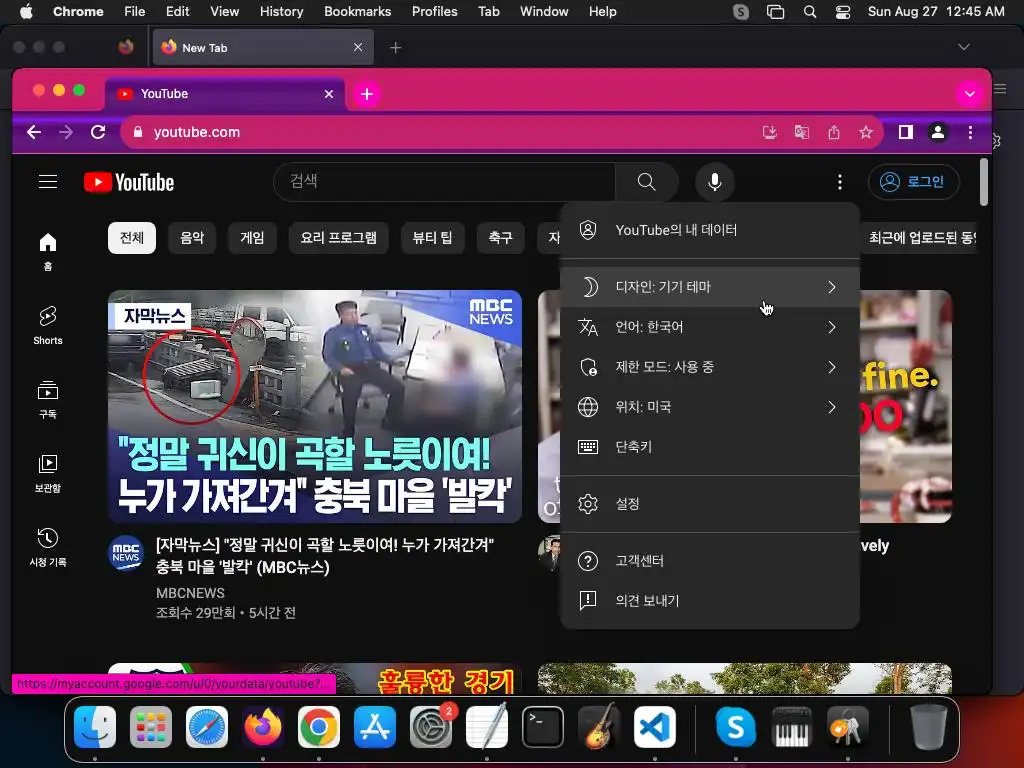Open the Chrome profile avatar
This screenshot has width=1024, height=768.
[938, 133]
